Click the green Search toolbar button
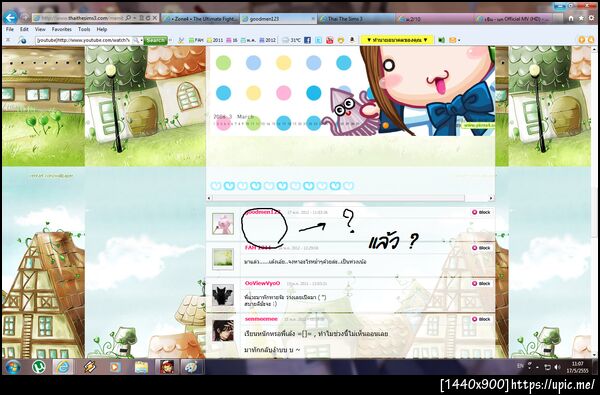 click(156, 40)
